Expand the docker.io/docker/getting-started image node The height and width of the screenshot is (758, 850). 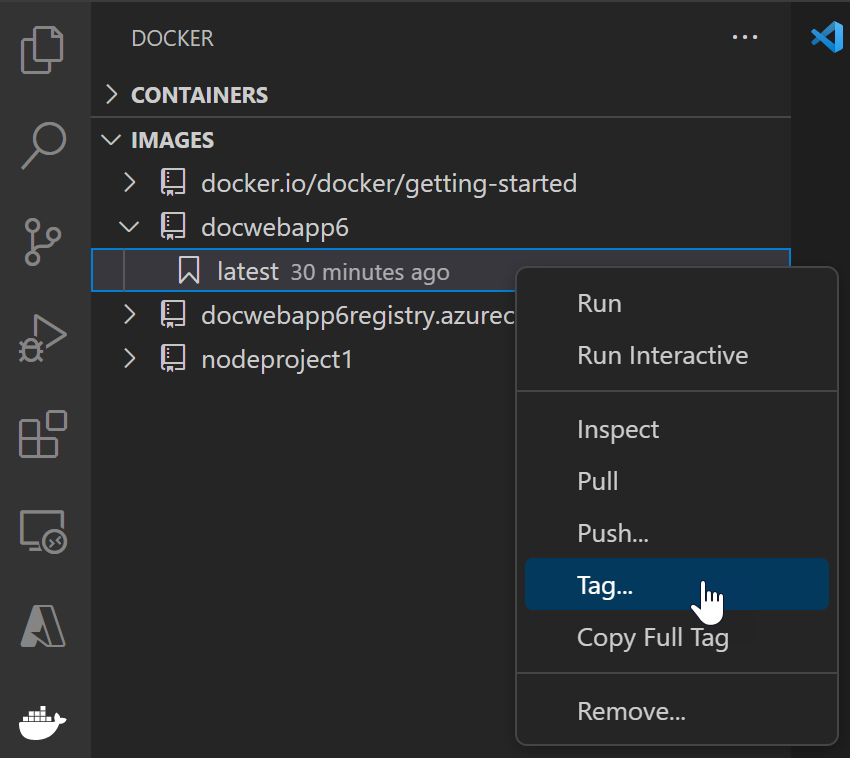tap(130, 183)
